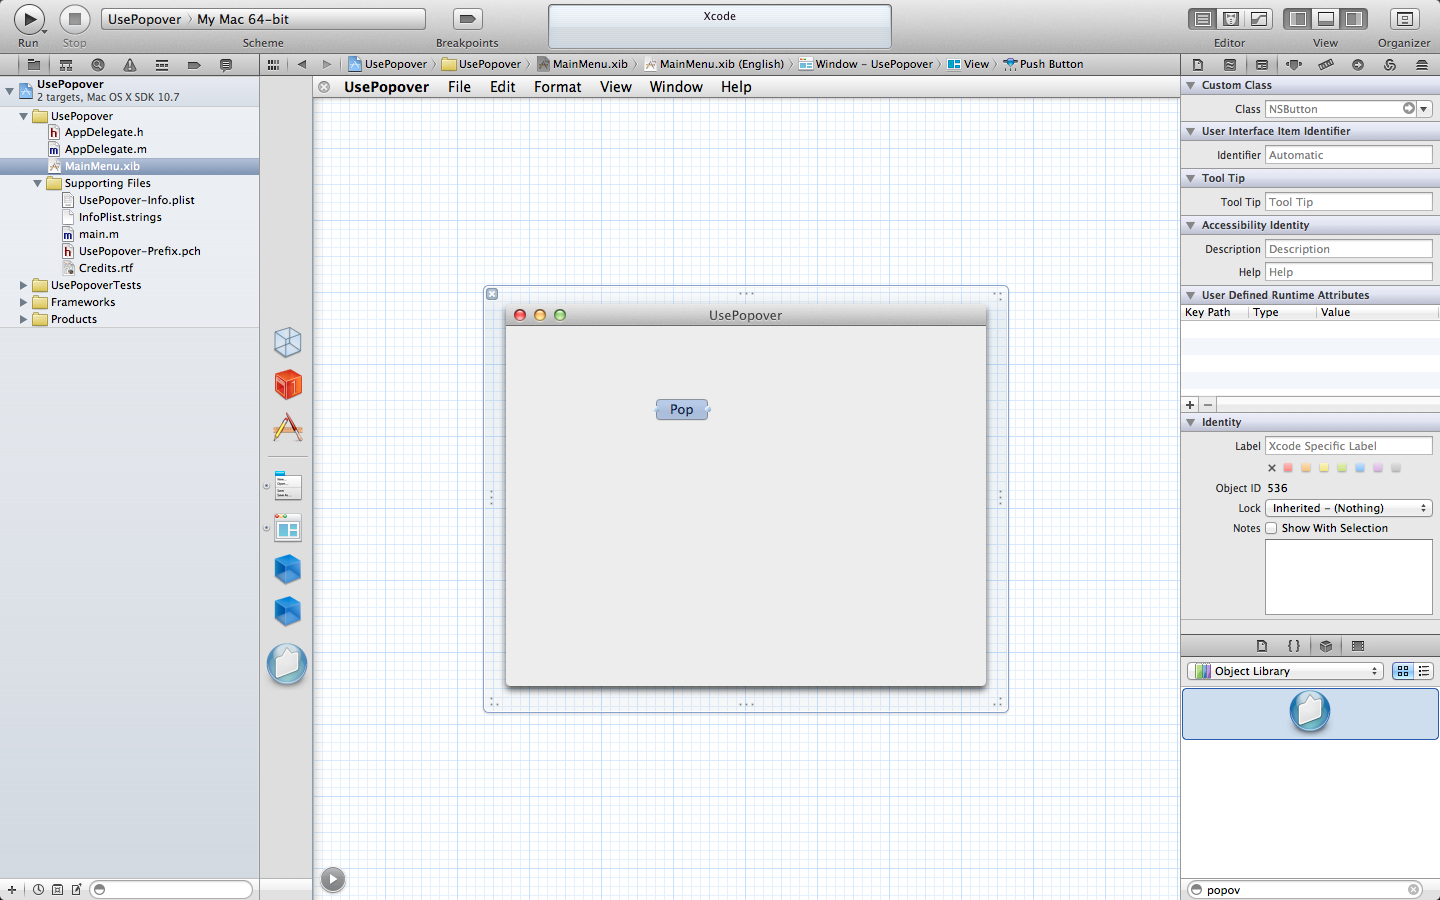Switch library to list view mode
This screenshot has height=900, width=1440.
1424,671
